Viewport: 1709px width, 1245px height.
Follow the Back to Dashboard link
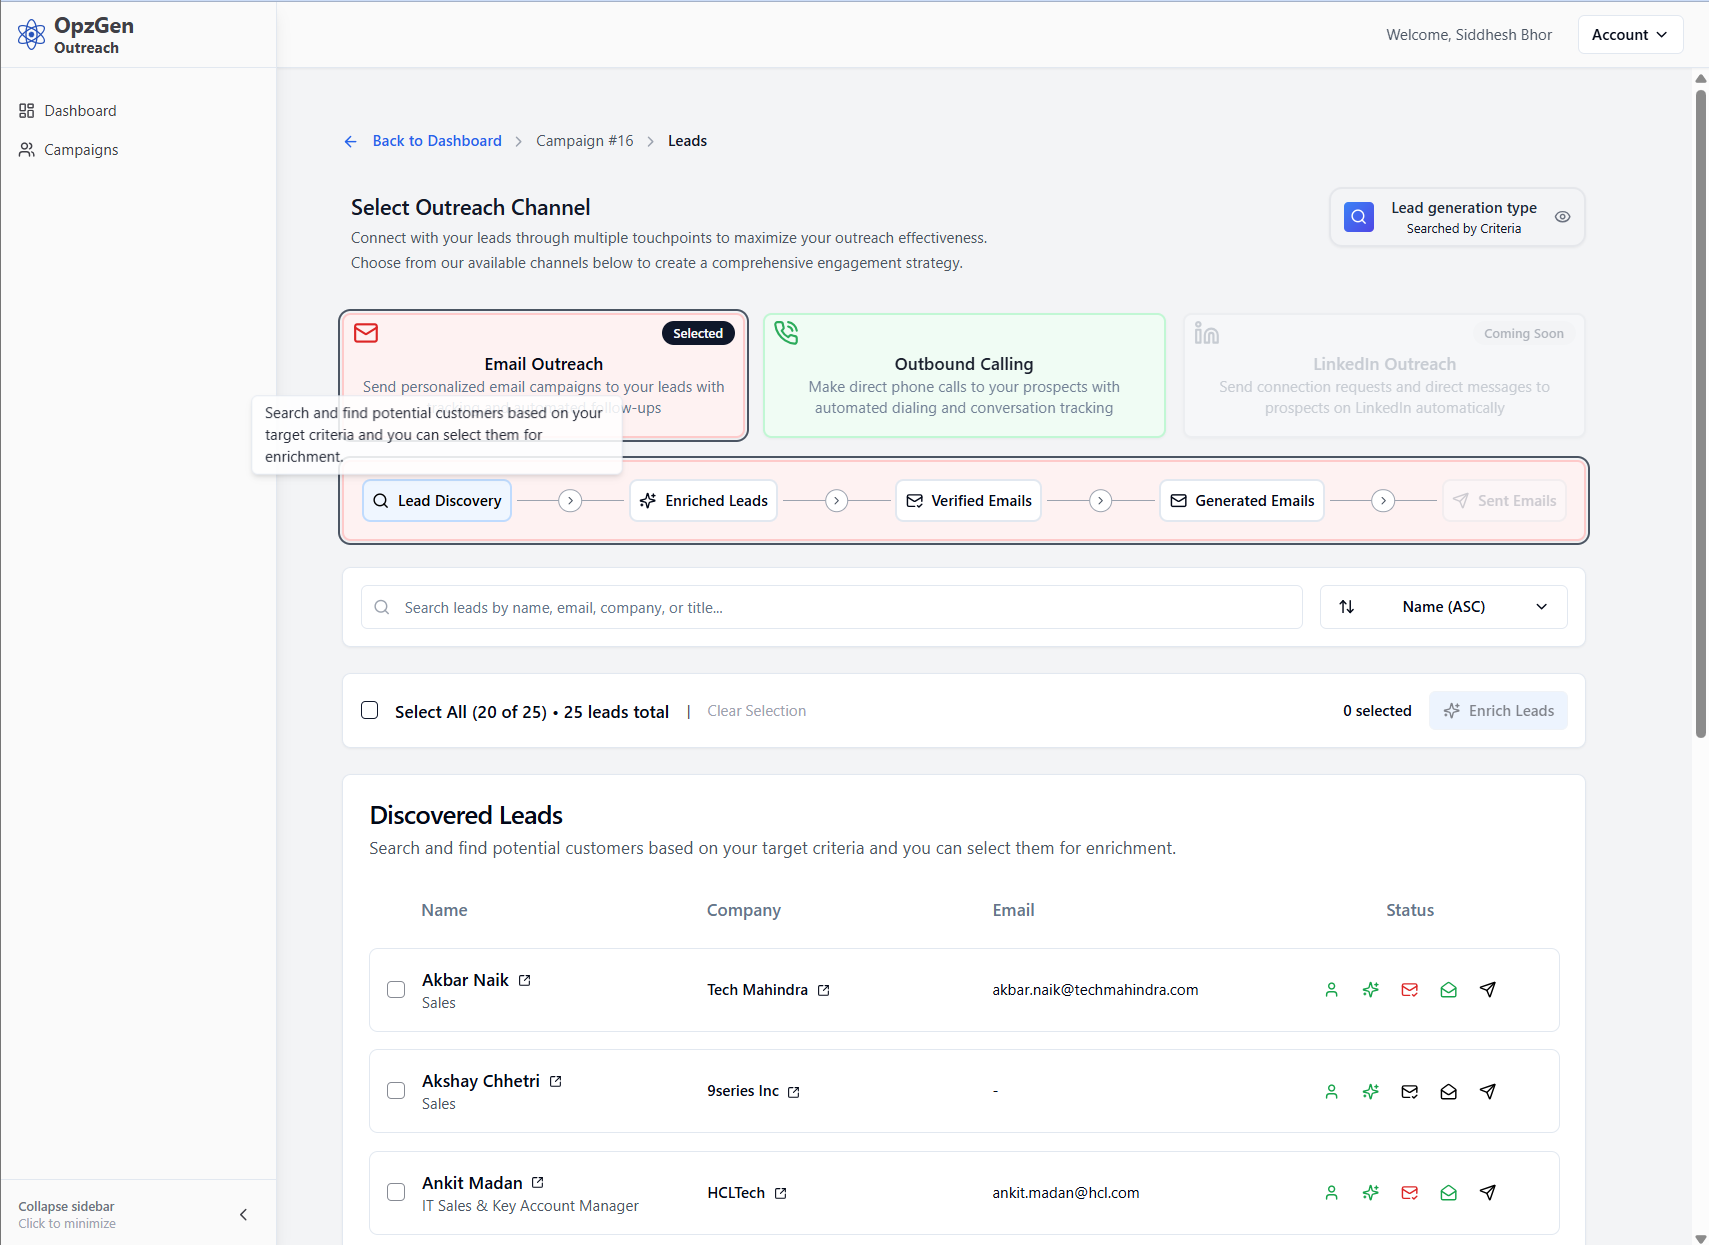437,141
